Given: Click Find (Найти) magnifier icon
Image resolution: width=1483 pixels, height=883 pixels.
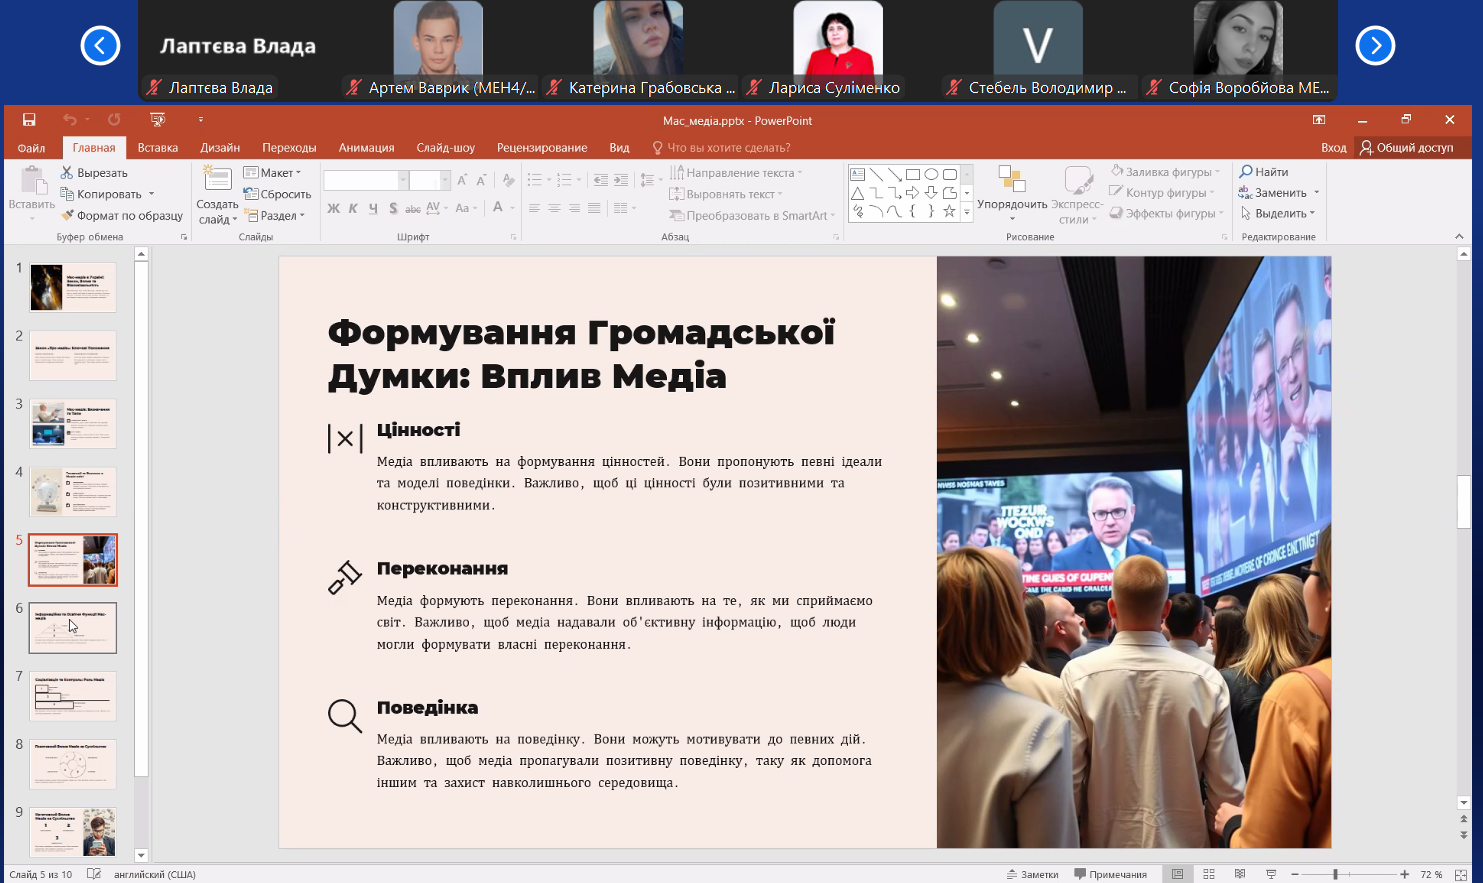Looking at the screenshot, I should pos(1247,172).
